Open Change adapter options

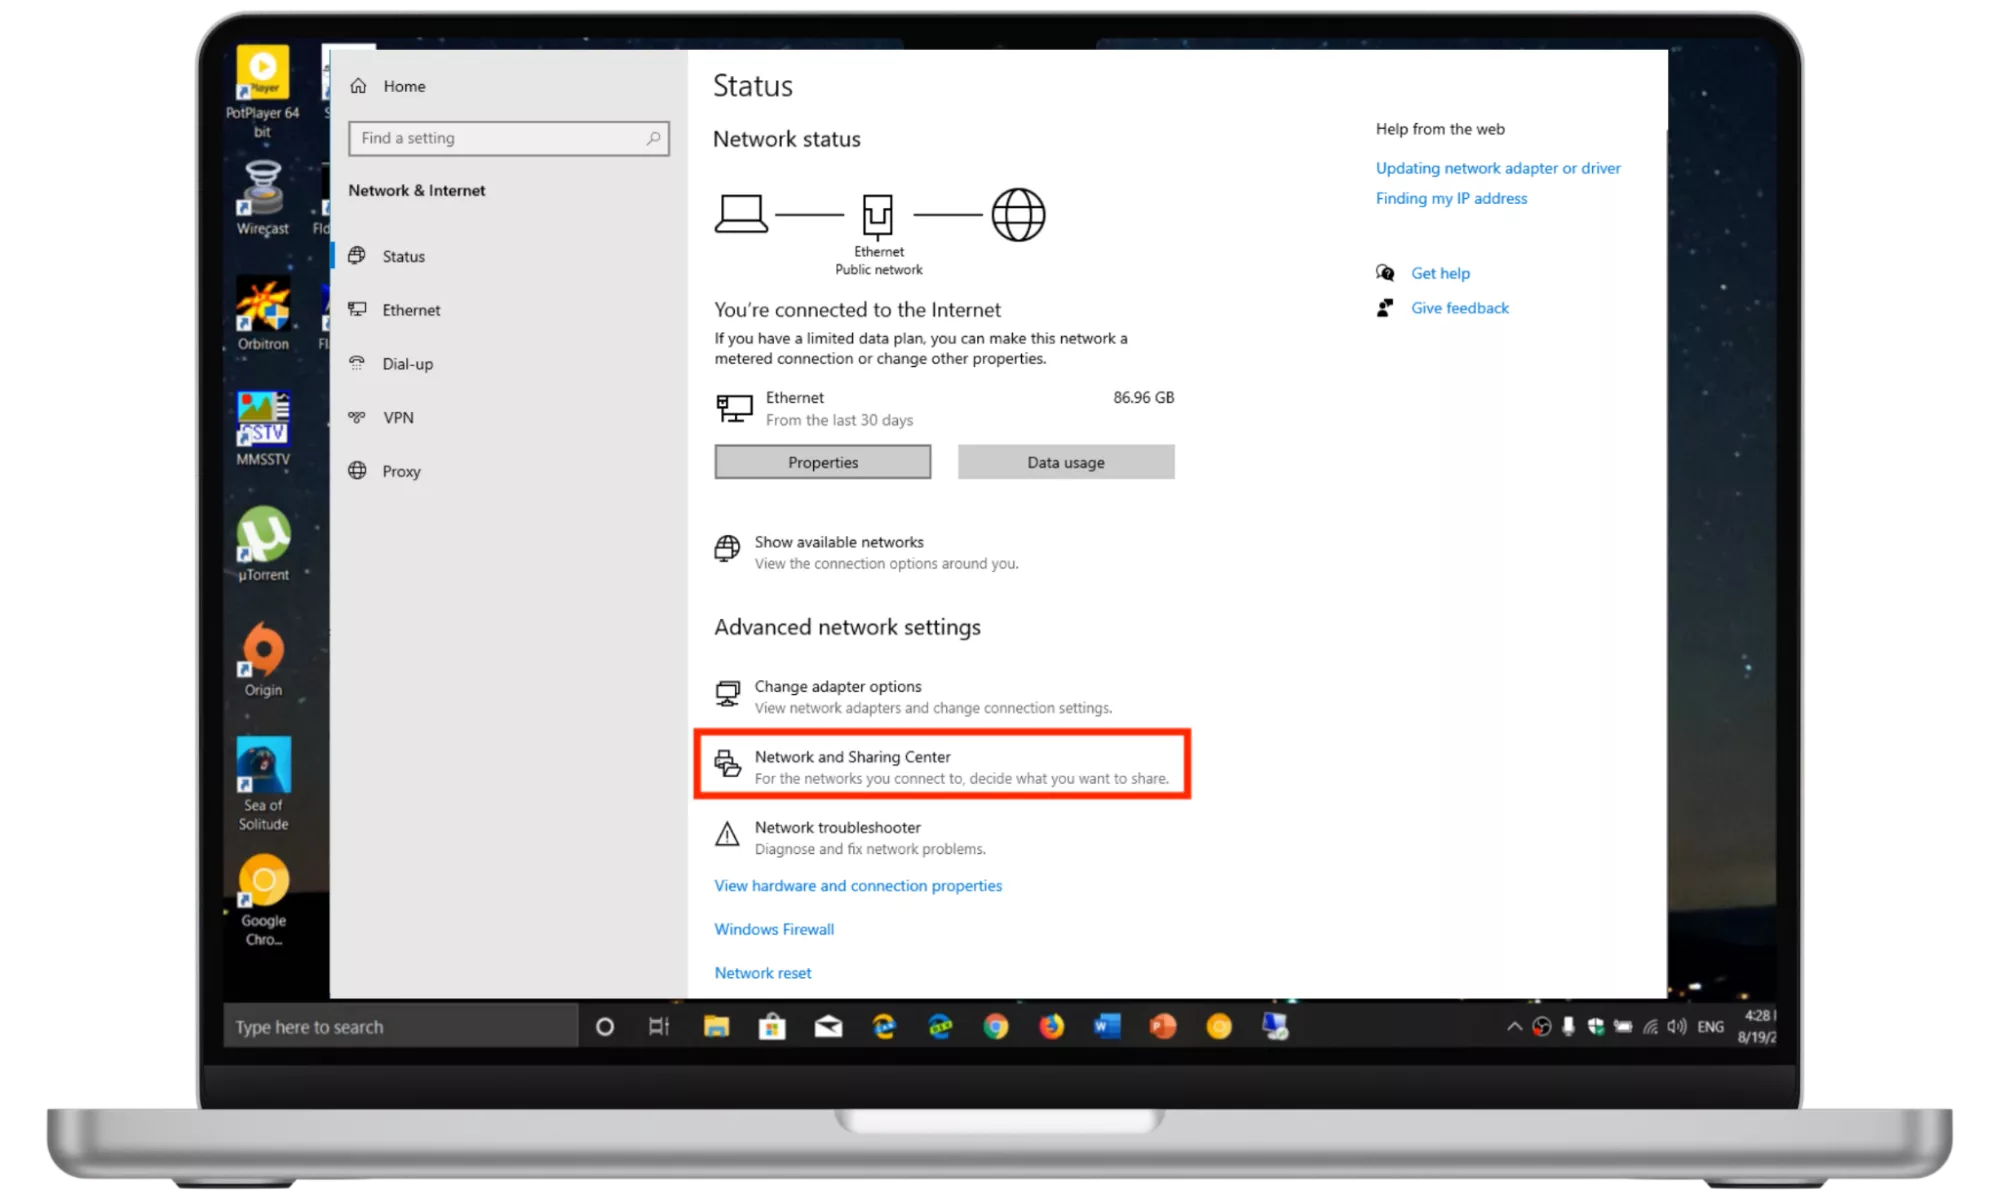click(913, 697)
